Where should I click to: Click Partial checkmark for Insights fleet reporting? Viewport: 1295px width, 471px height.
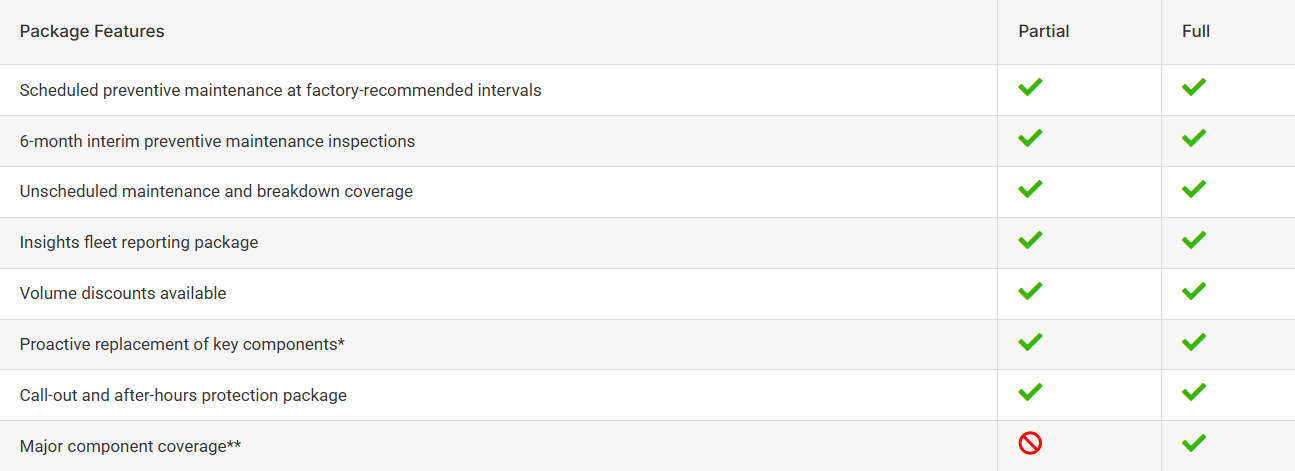[1030, 240]
